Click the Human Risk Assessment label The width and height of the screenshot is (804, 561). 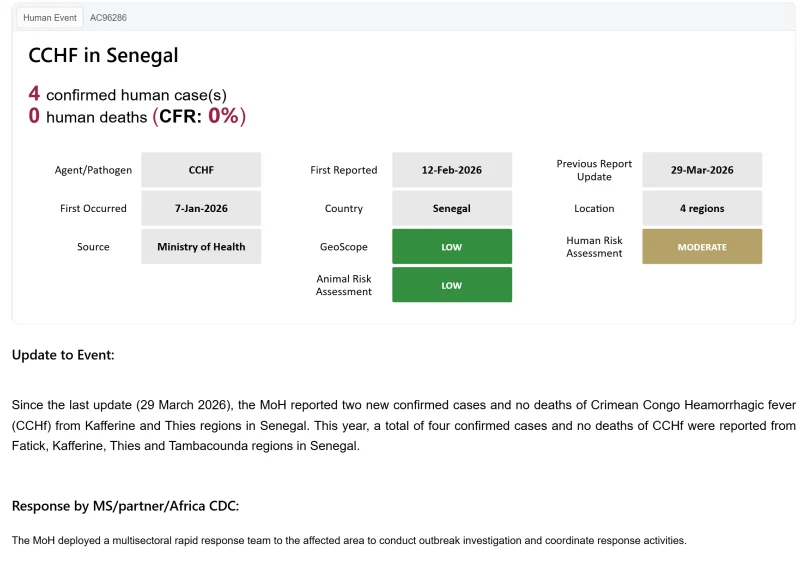point(594,247)
